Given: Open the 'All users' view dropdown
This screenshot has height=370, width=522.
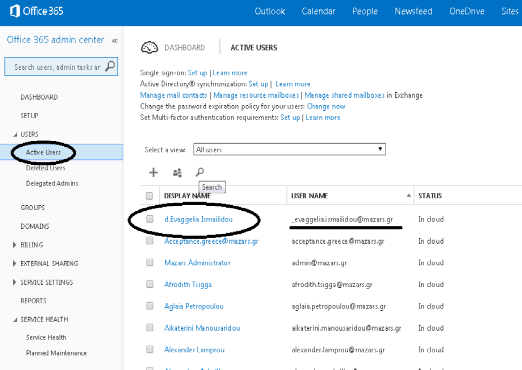Looking at the screenshot, I should pyautogui.click(x=289, y=149).
